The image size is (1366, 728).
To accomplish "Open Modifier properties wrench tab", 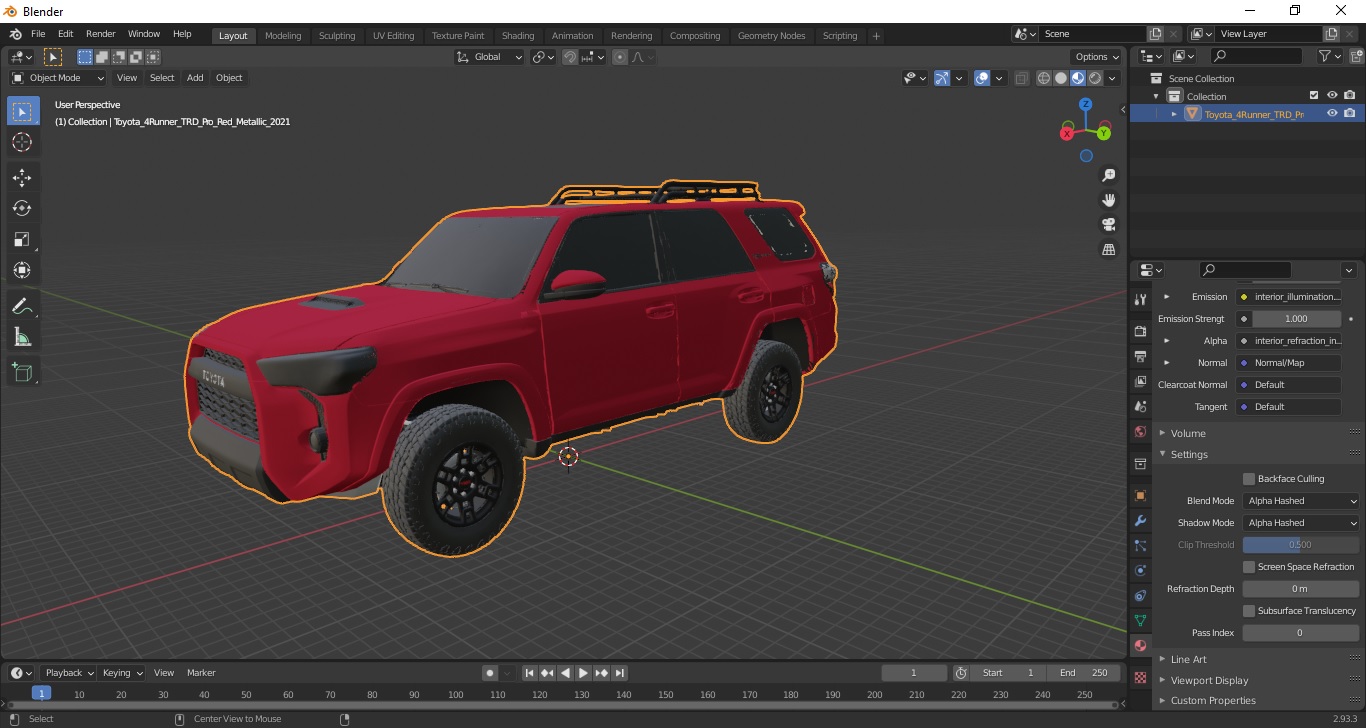I will [1140, 521].
